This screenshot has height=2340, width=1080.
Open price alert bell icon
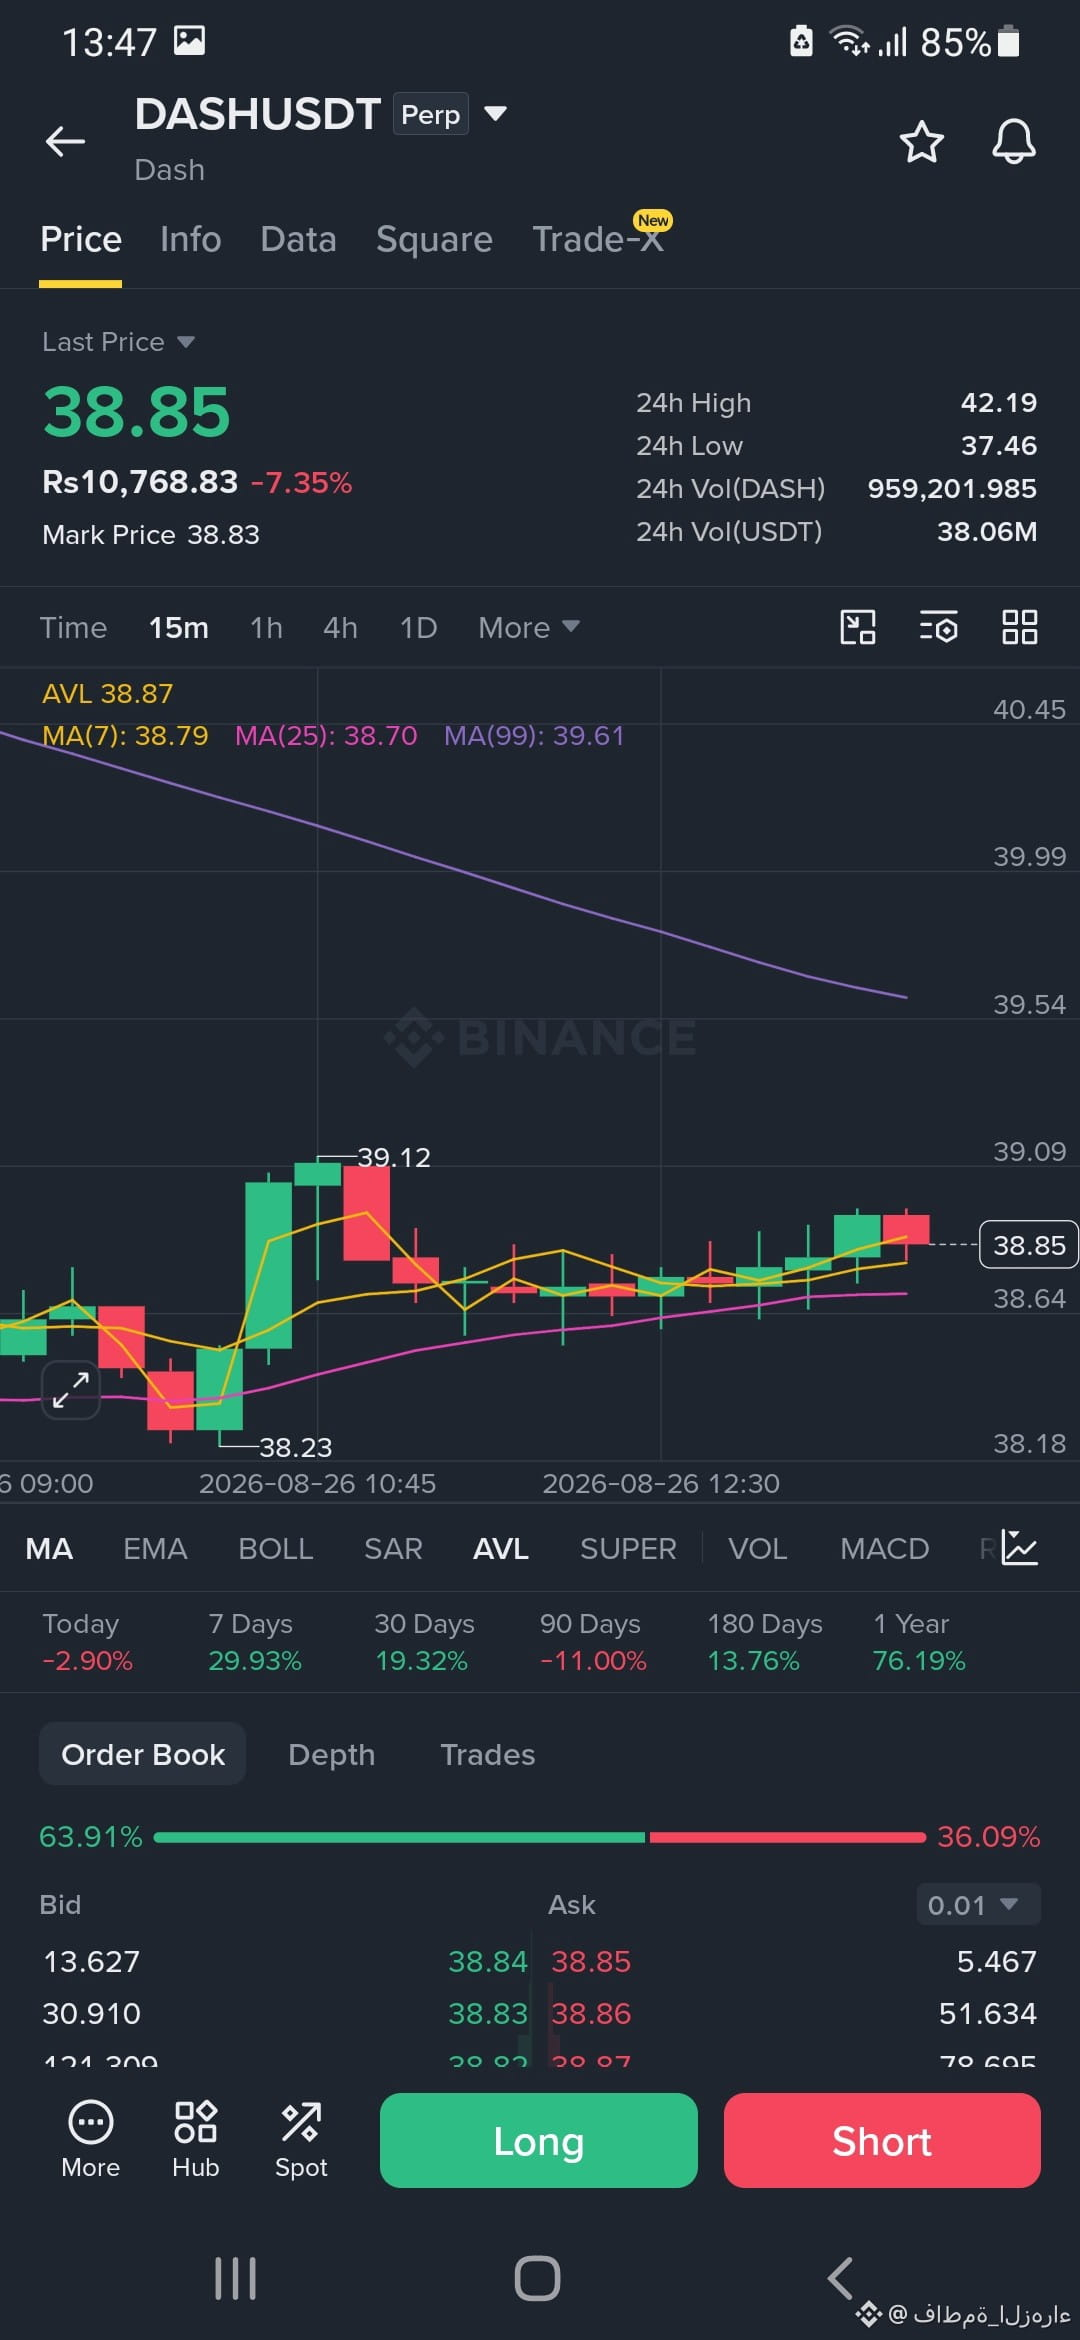[x=1013, y=141]
